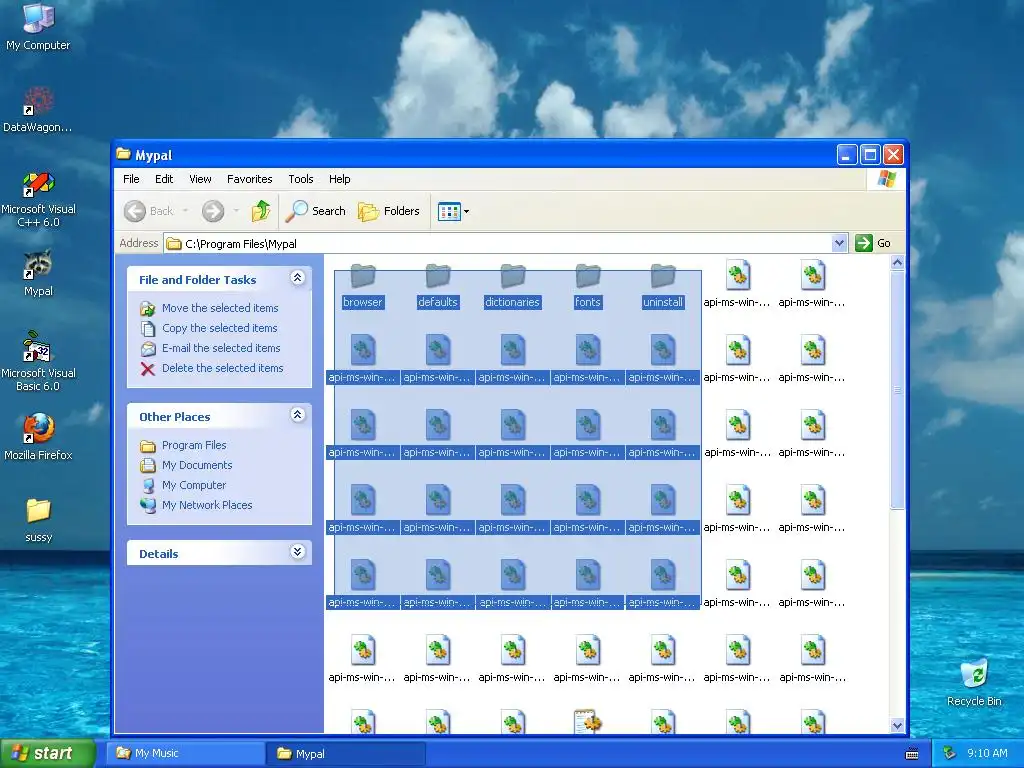
Task: Click the Go button
Action: click(x=873, y=243)
